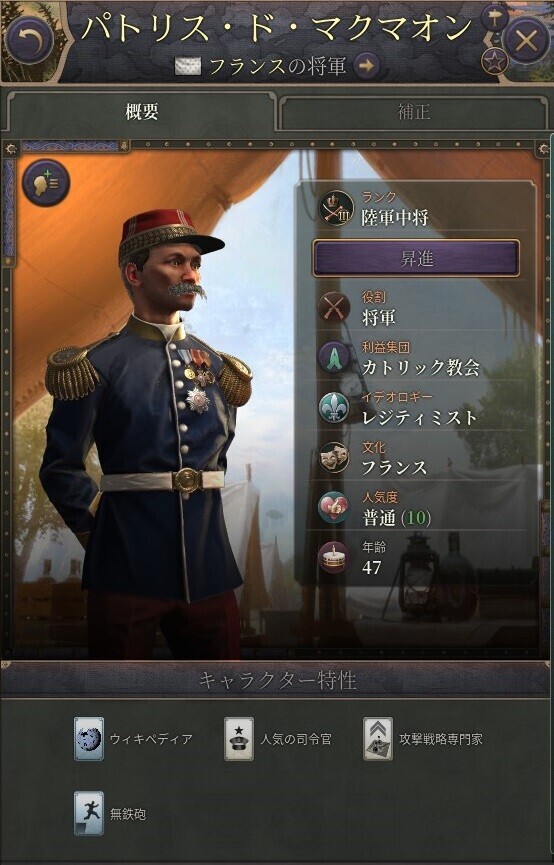Click the theater masks culture icon
The width and height of the screenshot is (554, 865).
point(334,457)
